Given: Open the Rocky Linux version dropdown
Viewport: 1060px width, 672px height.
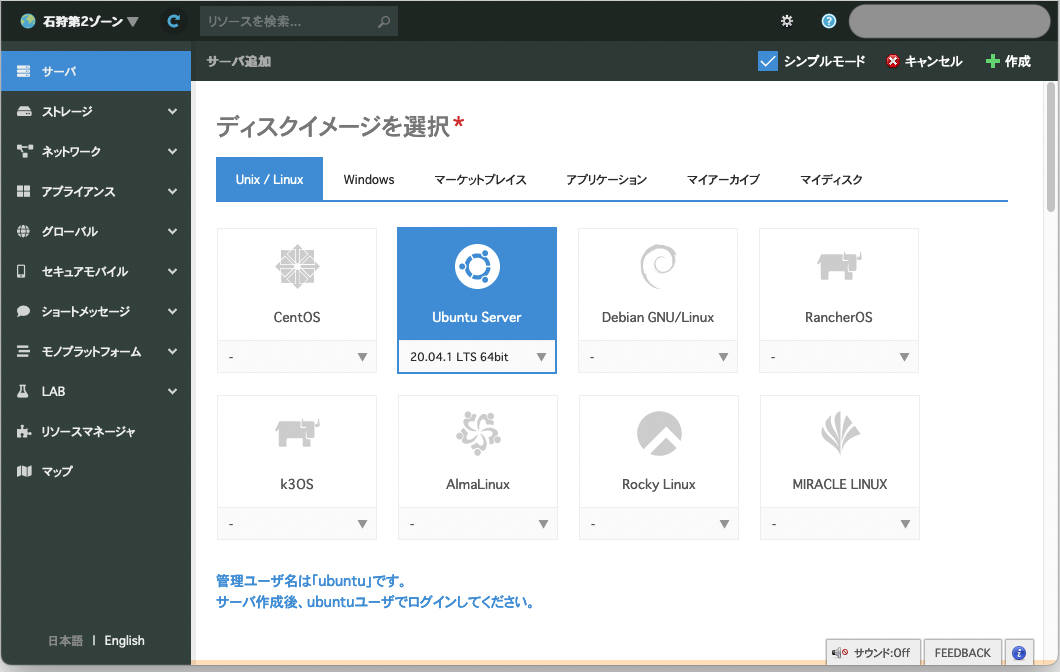Looking at the screenshot, I should tap(659, 523).
